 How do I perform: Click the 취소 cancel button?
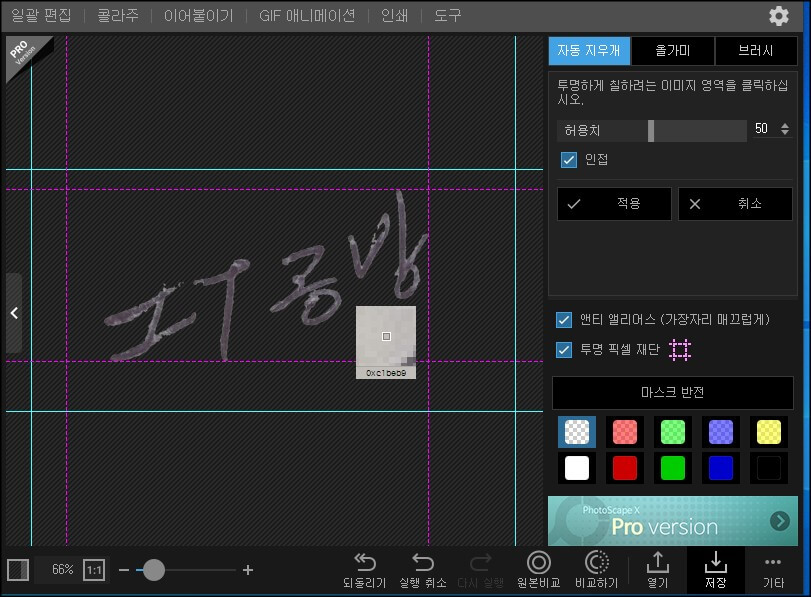(x=735, y=204)
